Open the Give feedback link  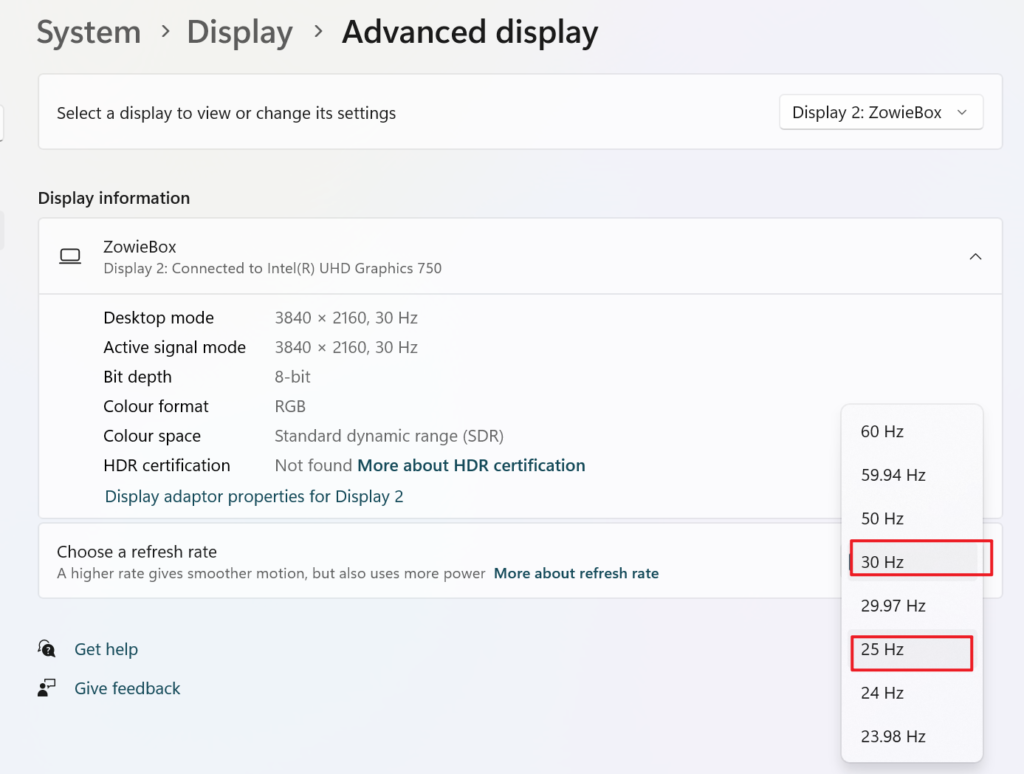(x=127, y=688)
